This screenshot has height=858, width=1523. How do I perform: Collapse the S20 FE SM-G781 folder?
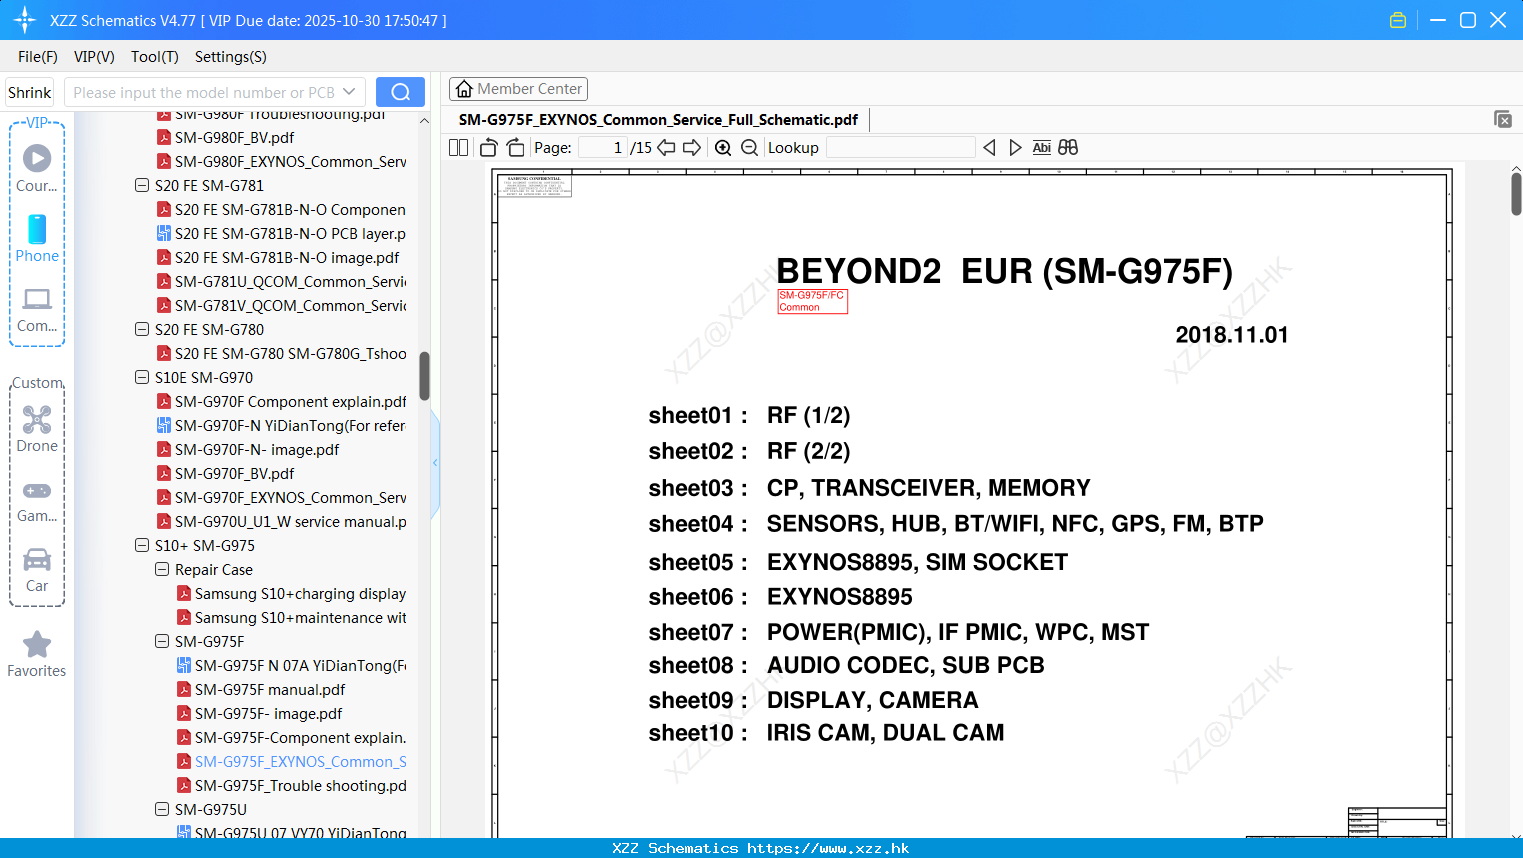[x=141, y=186]
